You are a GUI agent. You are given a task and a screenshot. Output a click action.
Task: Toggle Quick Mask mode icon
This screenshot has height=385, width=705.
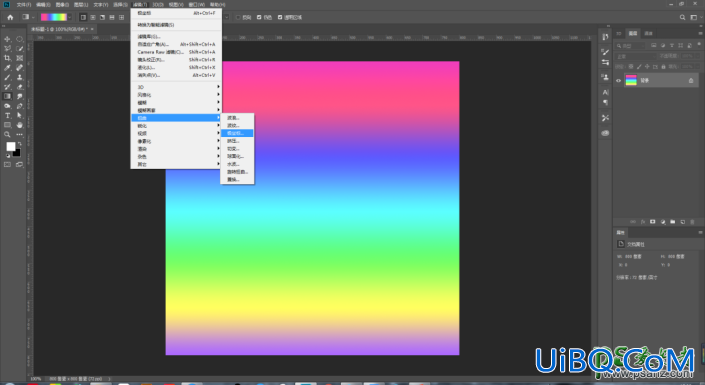click(x=7, y=165)
